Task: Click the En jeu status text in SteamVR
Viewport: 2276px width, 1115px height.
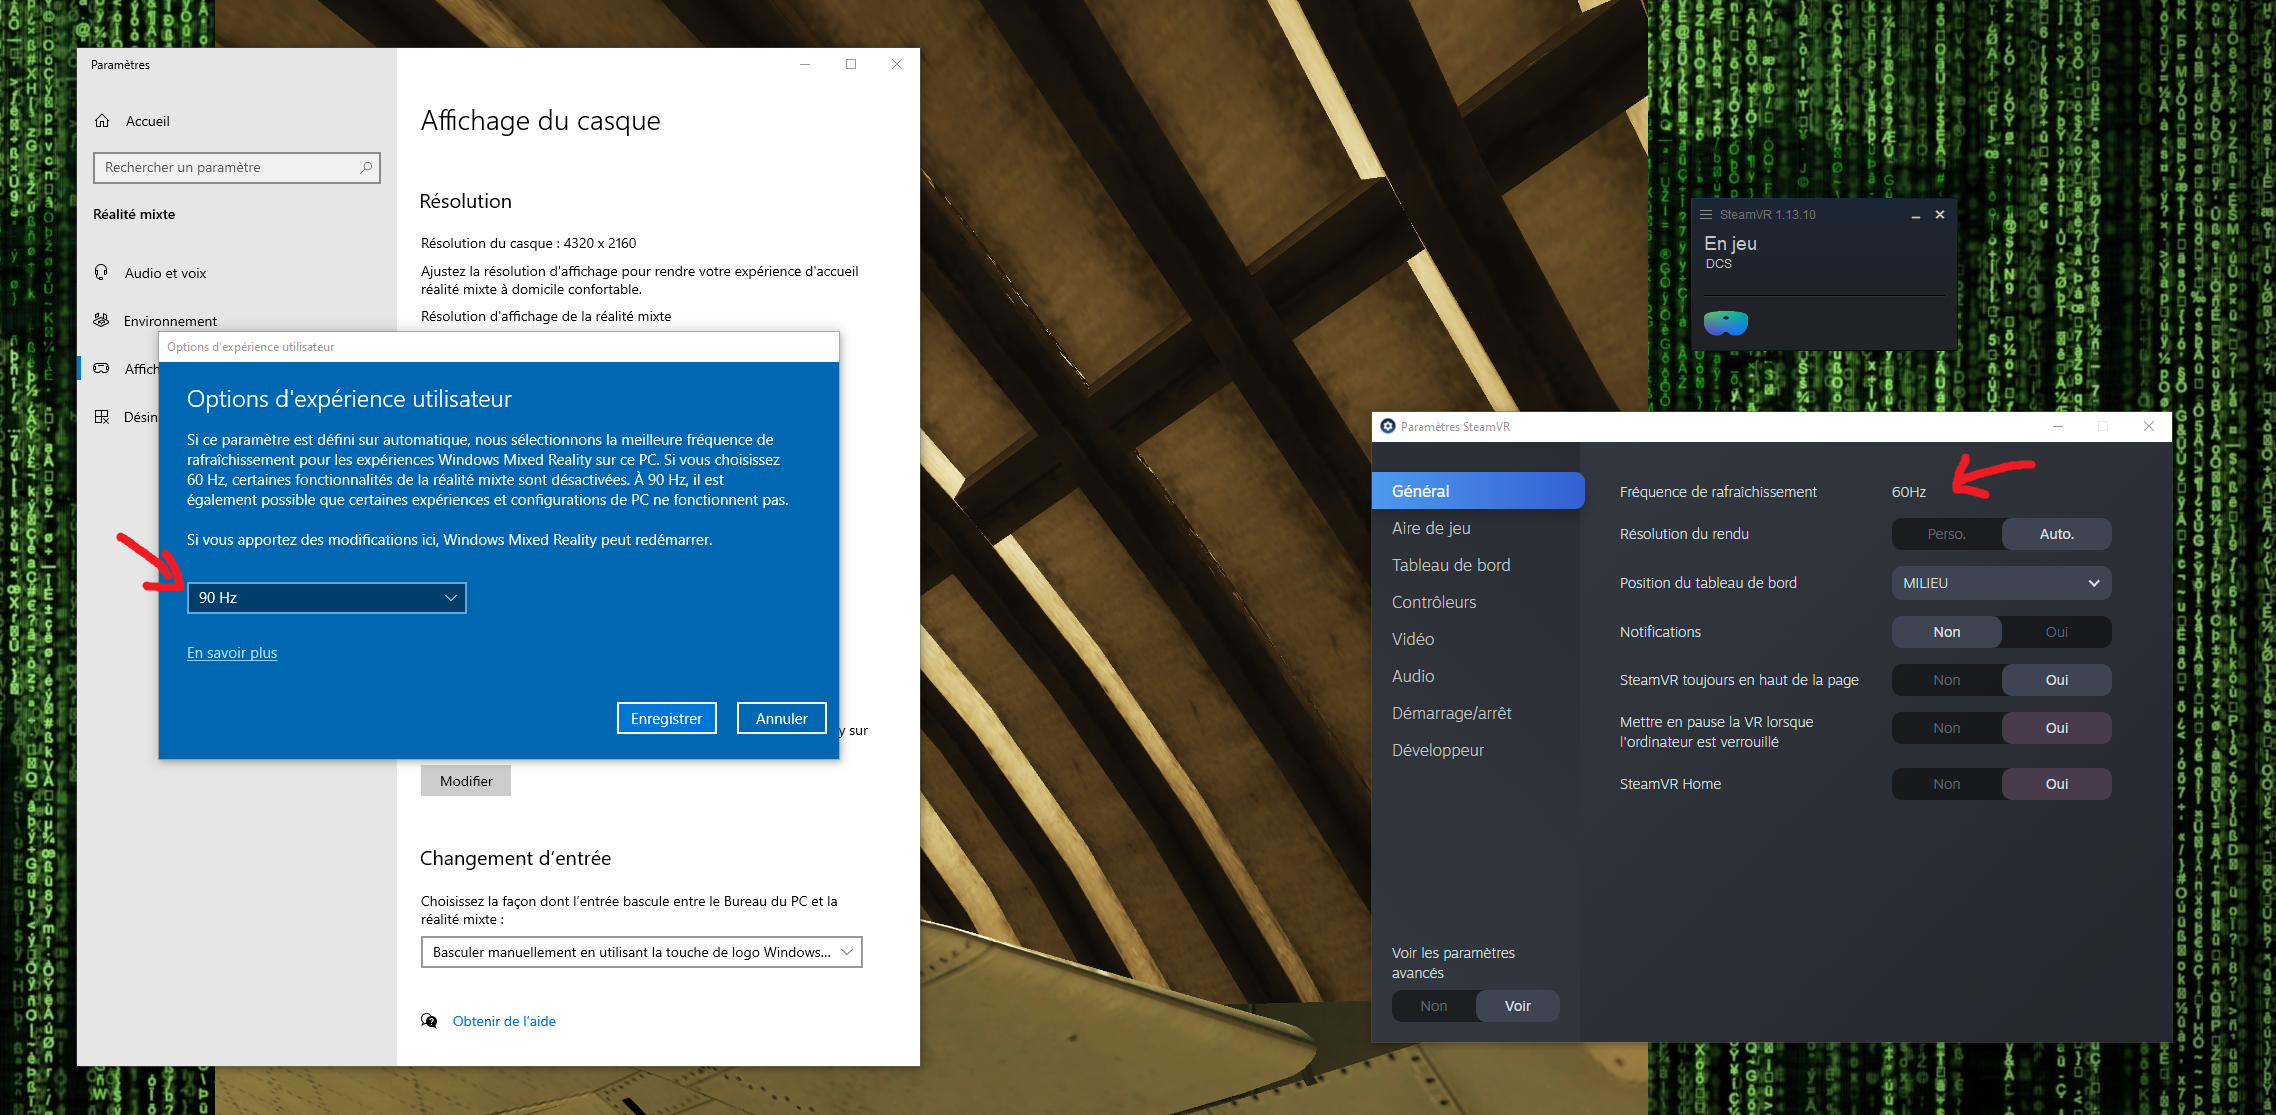Action: click(1730, 243)
